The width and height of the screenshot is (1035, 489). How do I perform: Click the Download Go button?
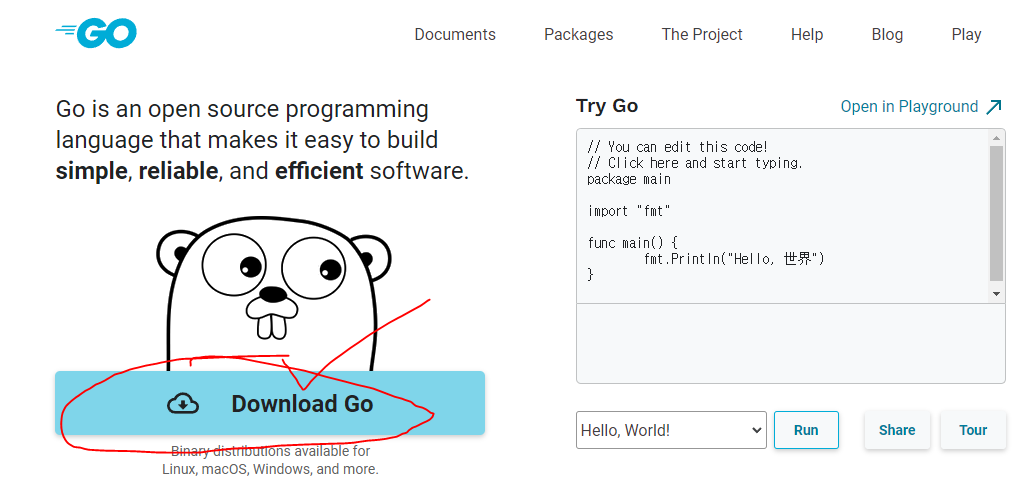click(270, 403)
